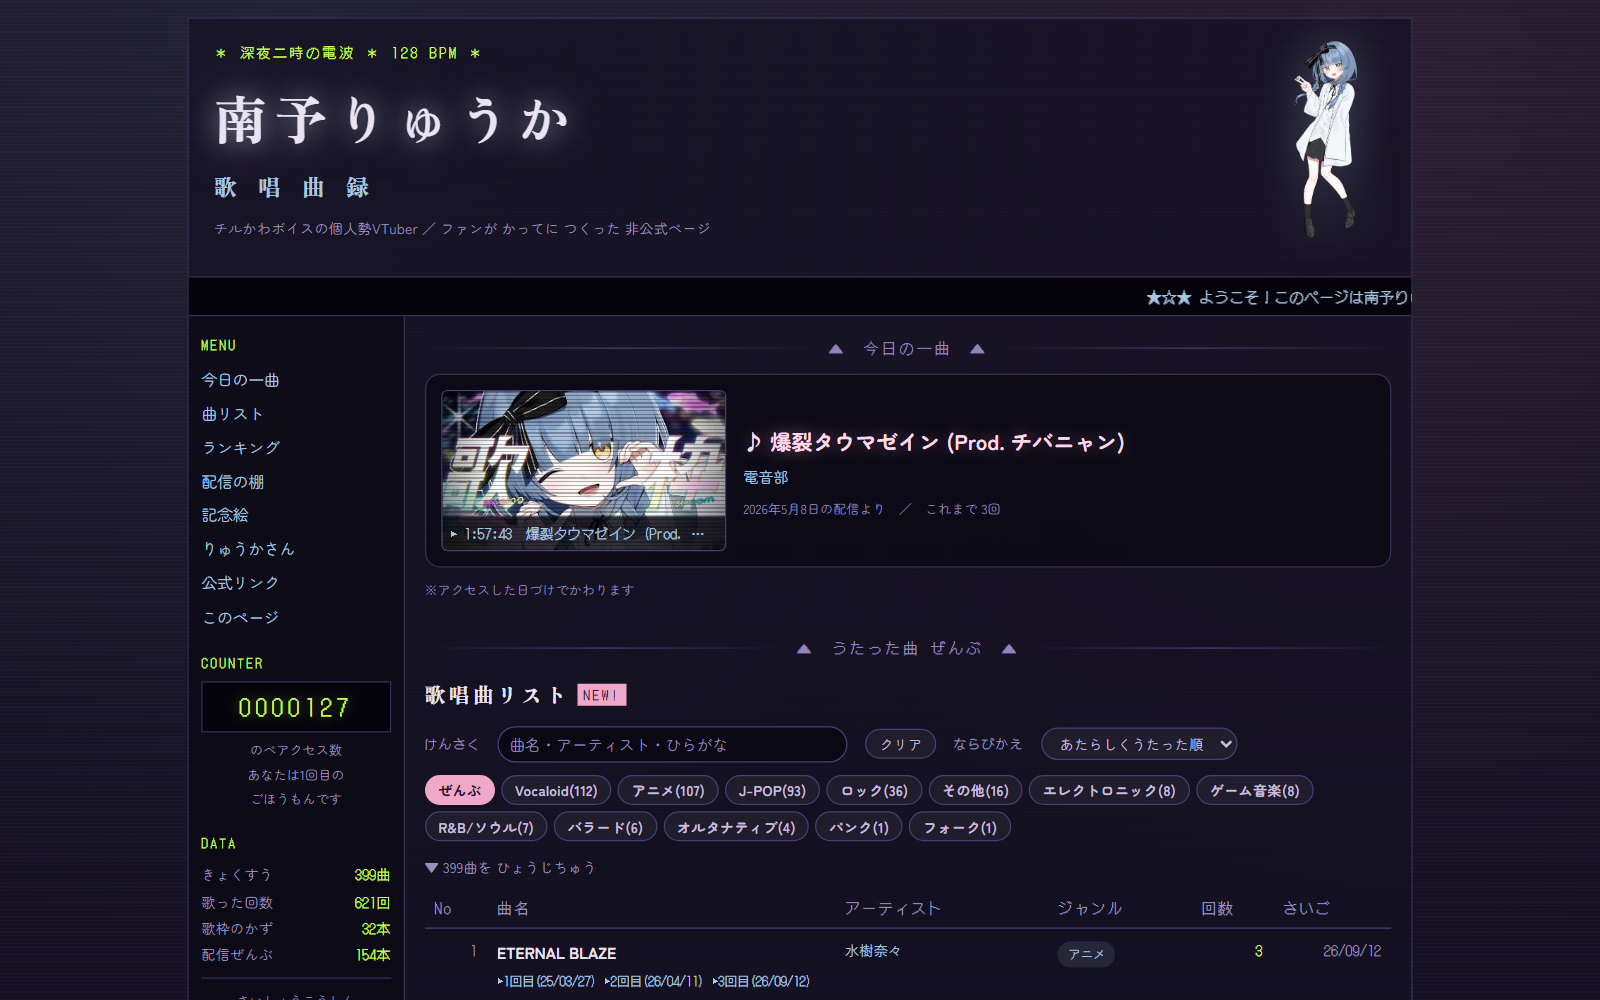Open 今日の一曲 in the side menu
Screen dimensions: 1600x1000
click(240, 380)
